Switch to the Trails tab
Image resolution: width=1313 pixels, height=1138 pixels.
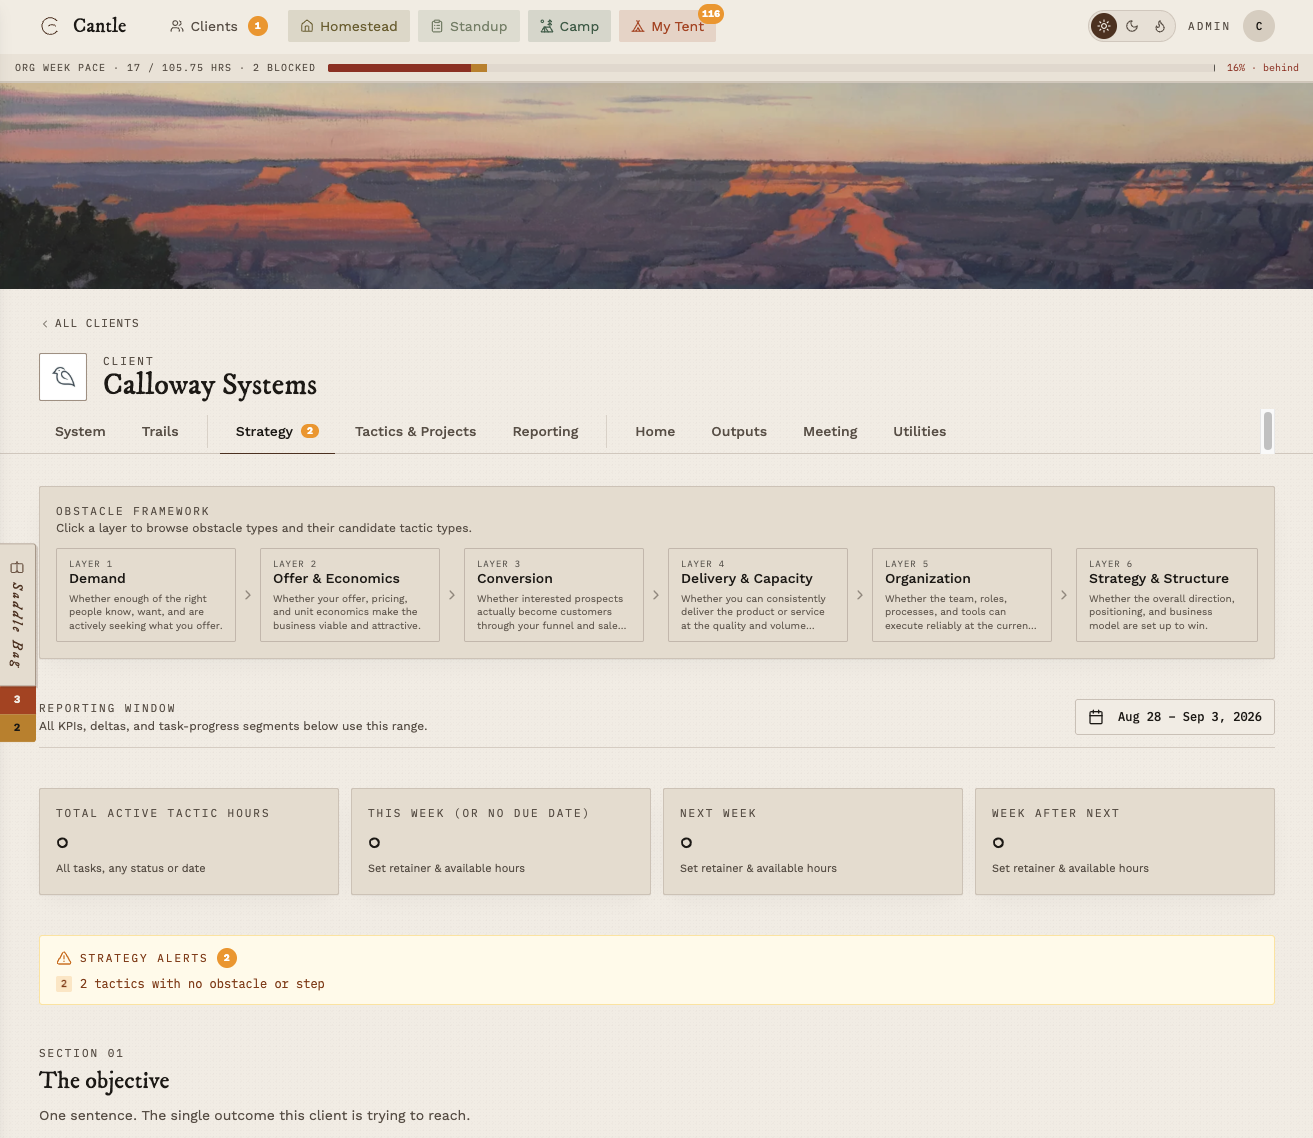(160, 432)
